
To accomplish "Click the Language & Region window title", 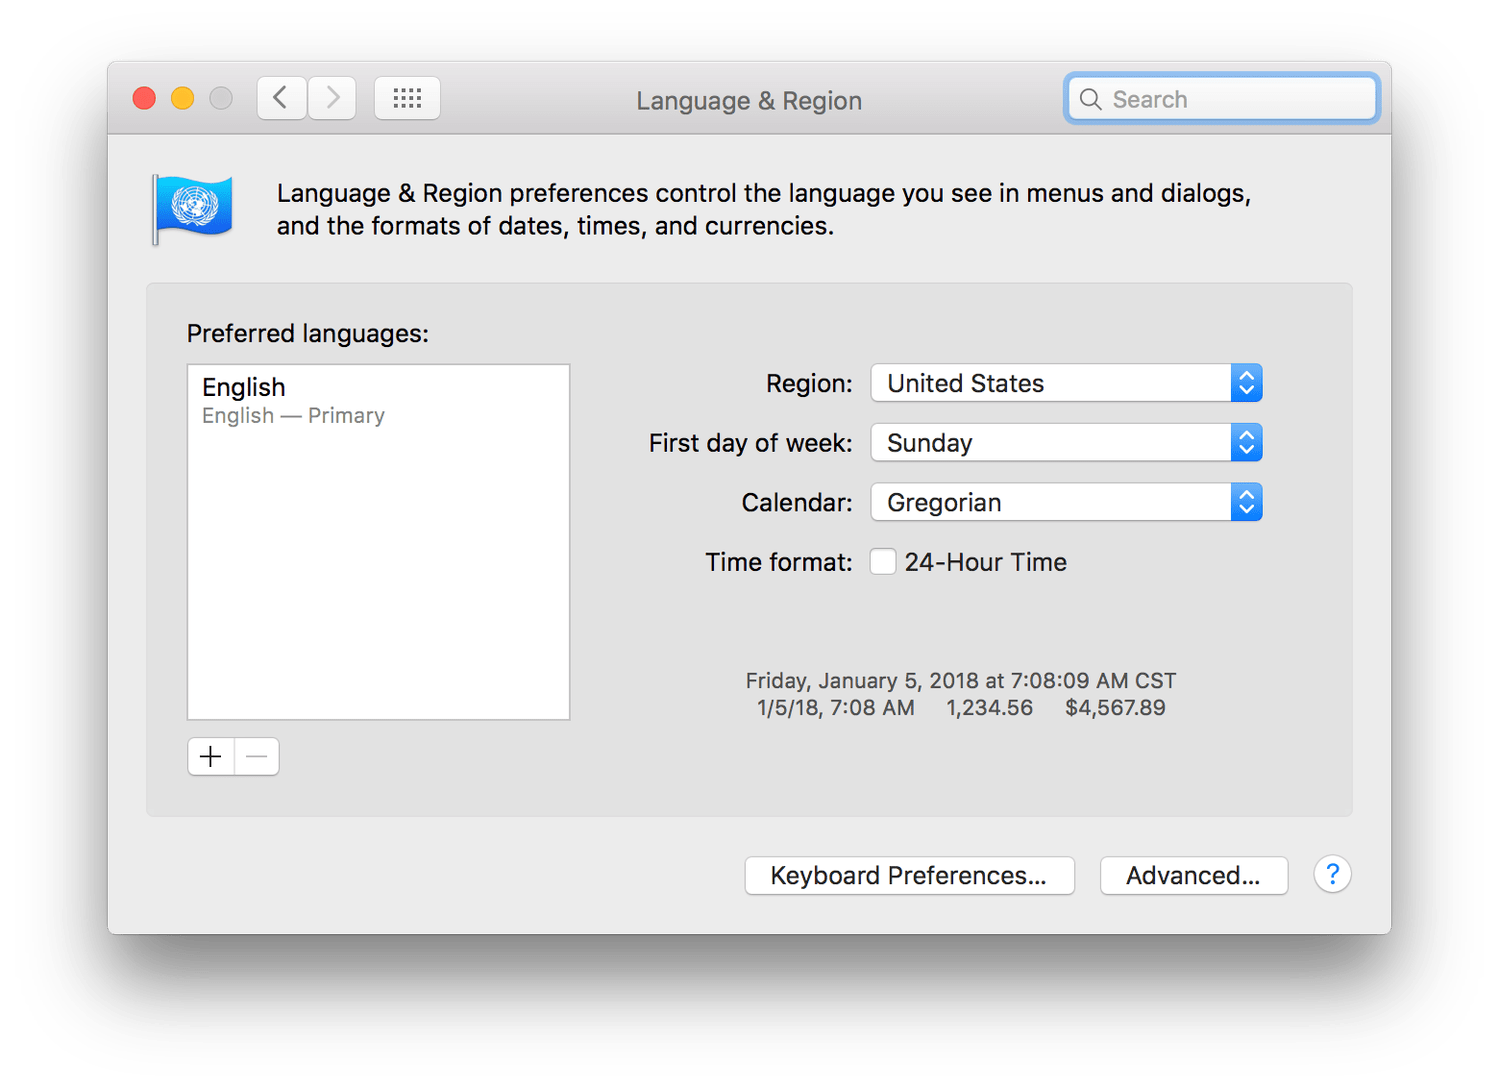I will (749, 101).
